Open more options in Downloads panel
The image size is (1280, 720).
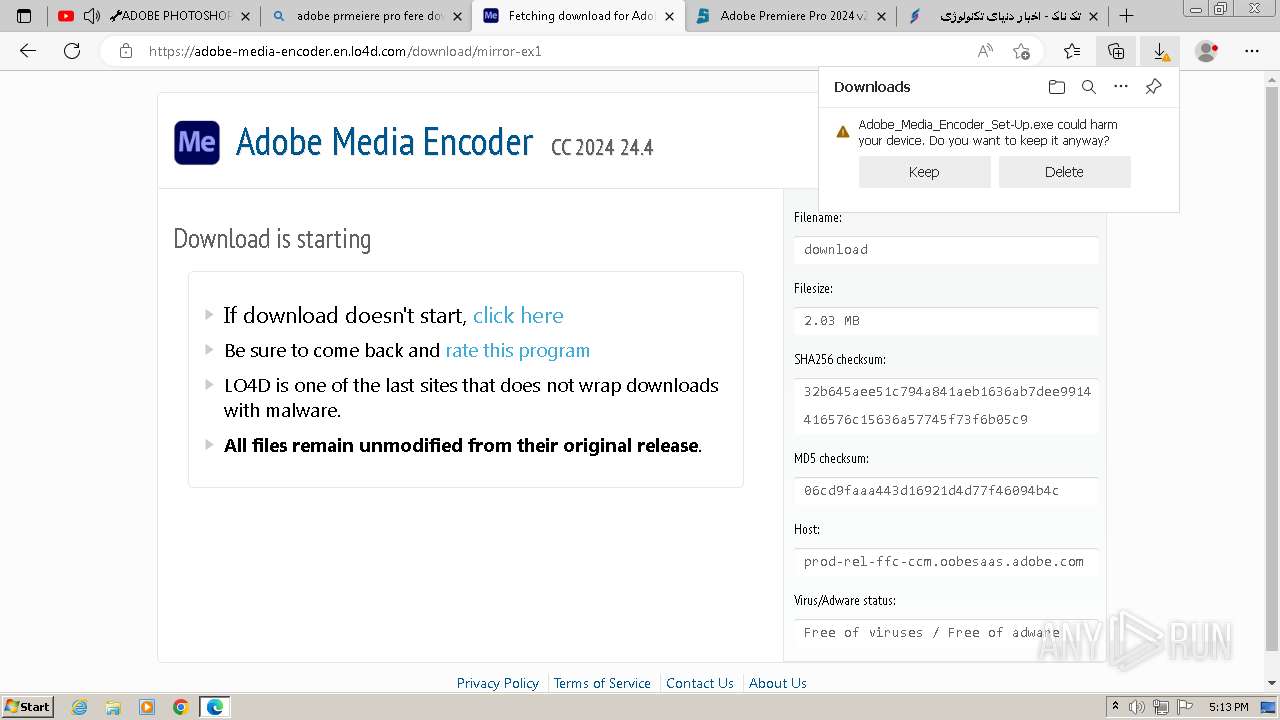1121,87
